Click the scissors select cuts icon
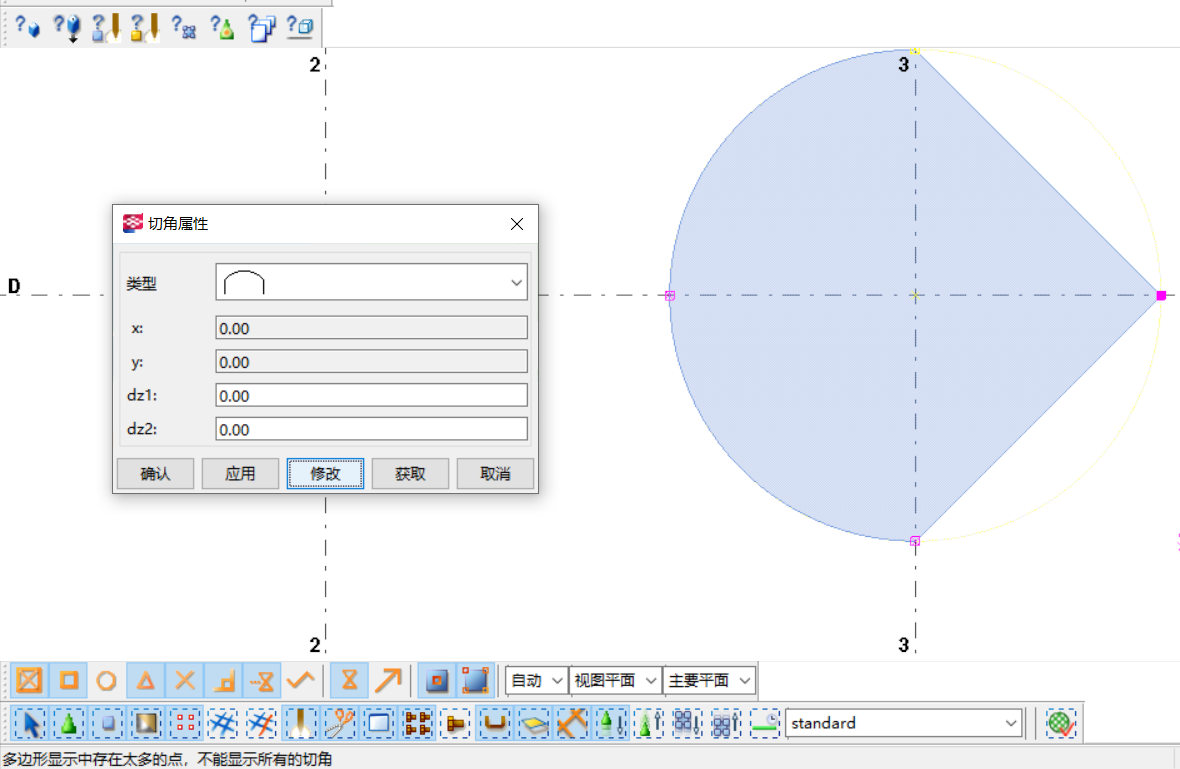This screenshot has height=769, width=1180. [x=339, y=723]
